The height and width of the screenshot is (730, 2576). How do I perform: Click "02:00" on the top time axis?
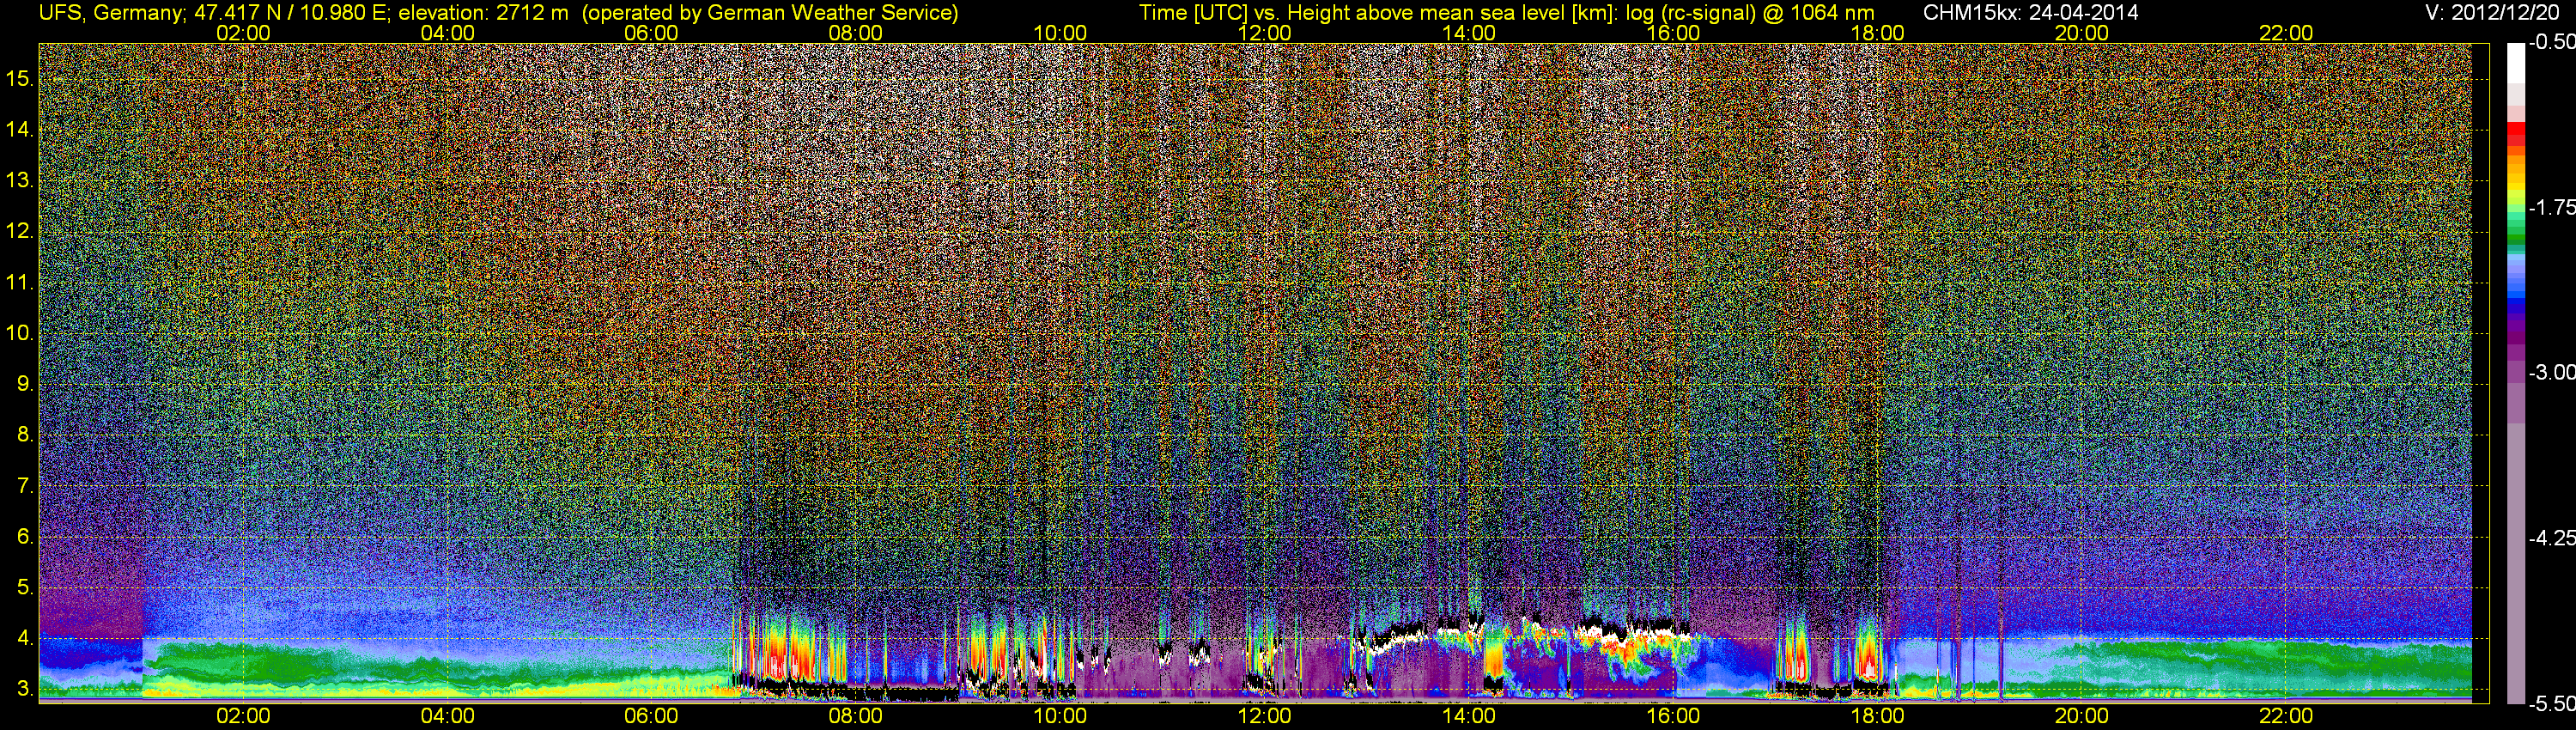click(x=243, y=33)
